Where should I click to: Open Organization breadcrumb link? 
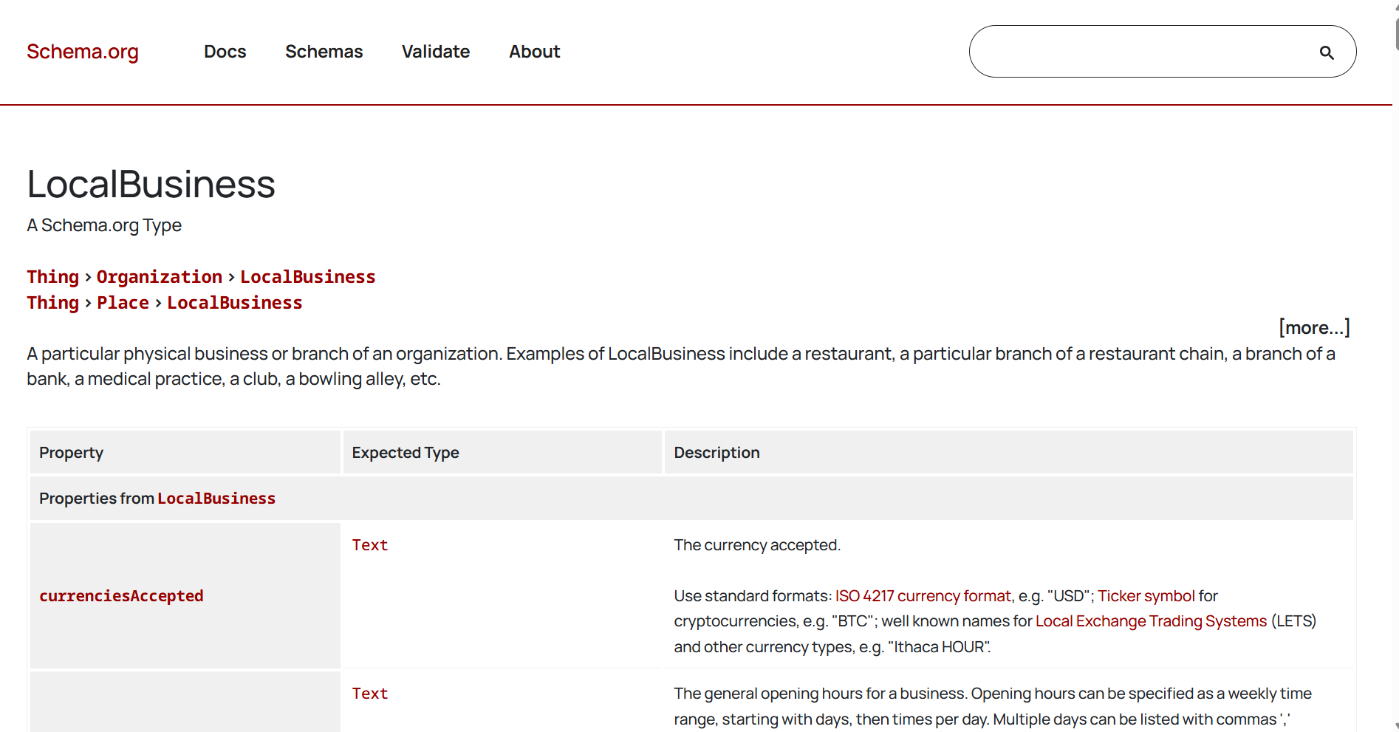point(159,277)
